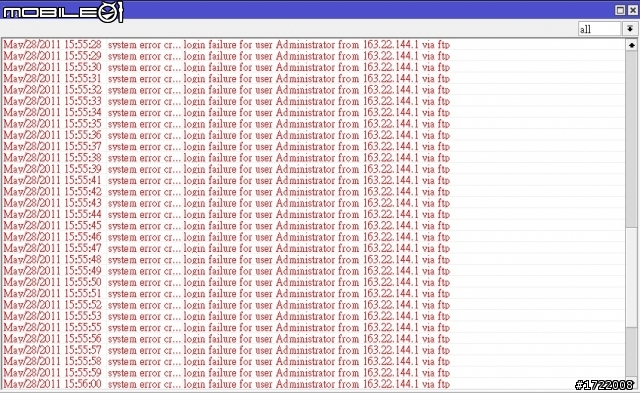The height and width of the screenshot is (393, 640).
Task: Select the log entry at 15:55:35
Action: pos(313,124)
